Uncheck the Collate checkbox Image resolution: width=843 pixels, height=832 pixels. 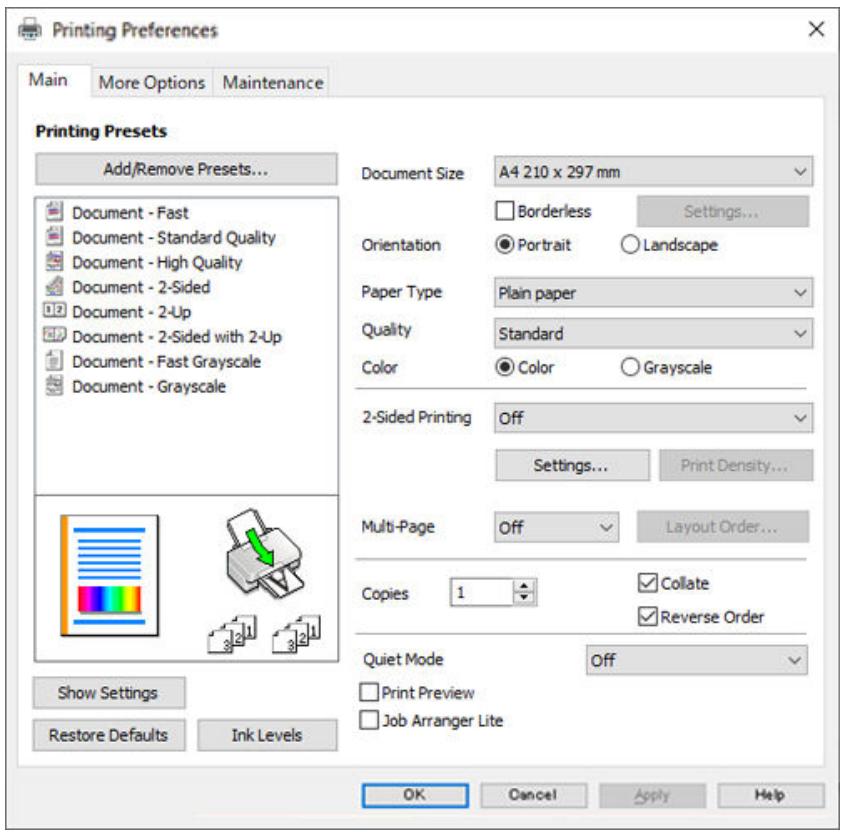coord(647,583)
